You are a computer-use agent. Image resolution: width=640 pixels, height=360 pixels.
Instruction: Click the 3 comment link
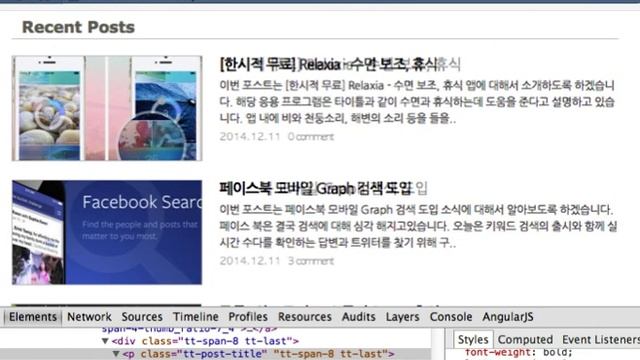[311, 261]
